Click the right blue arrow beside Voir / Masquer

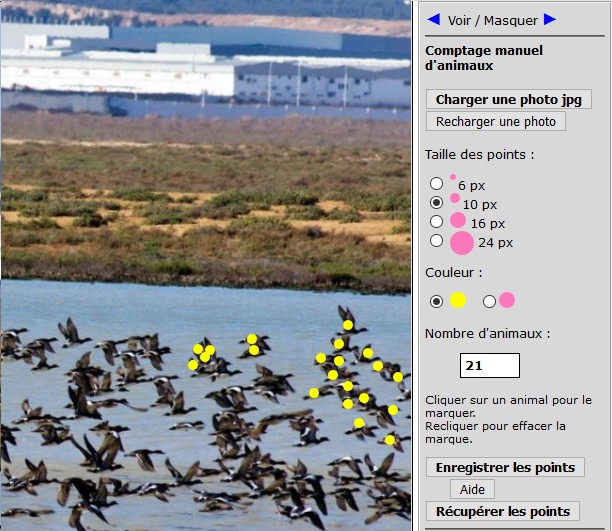tap(550, 19)
